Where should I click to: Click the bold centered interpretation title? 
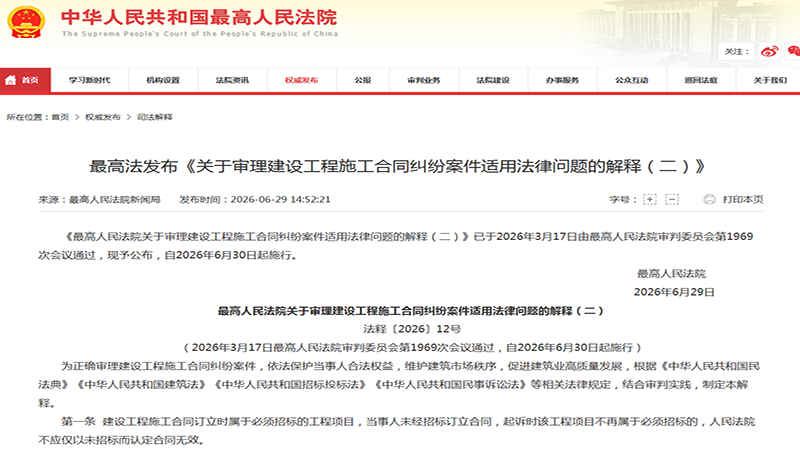click(411, 311)
